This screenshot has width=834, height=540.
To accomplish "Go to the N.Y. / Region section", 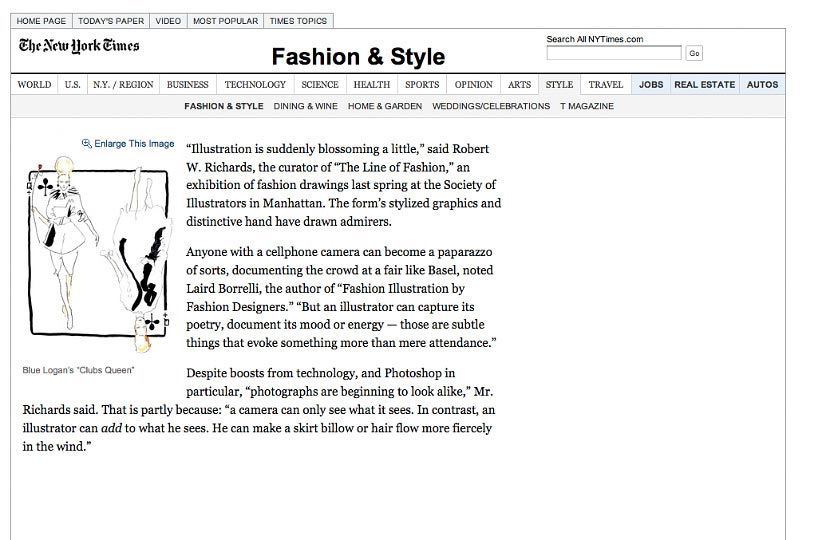I will 123,85.
